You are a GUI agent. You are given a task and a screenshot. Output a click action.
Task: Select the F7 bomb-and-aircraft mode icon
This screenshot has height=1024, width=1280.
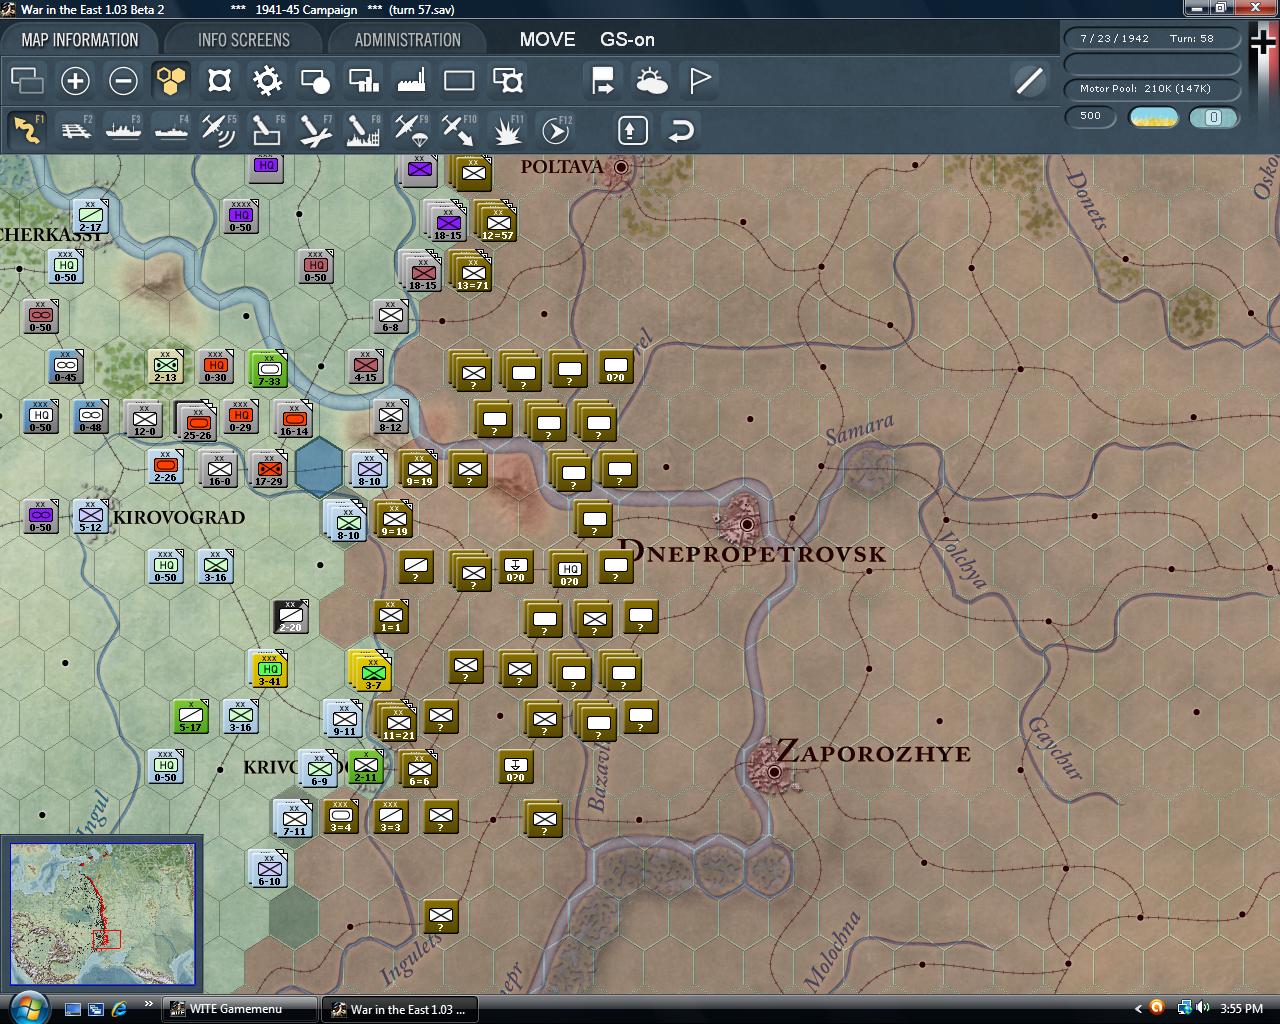315,130
